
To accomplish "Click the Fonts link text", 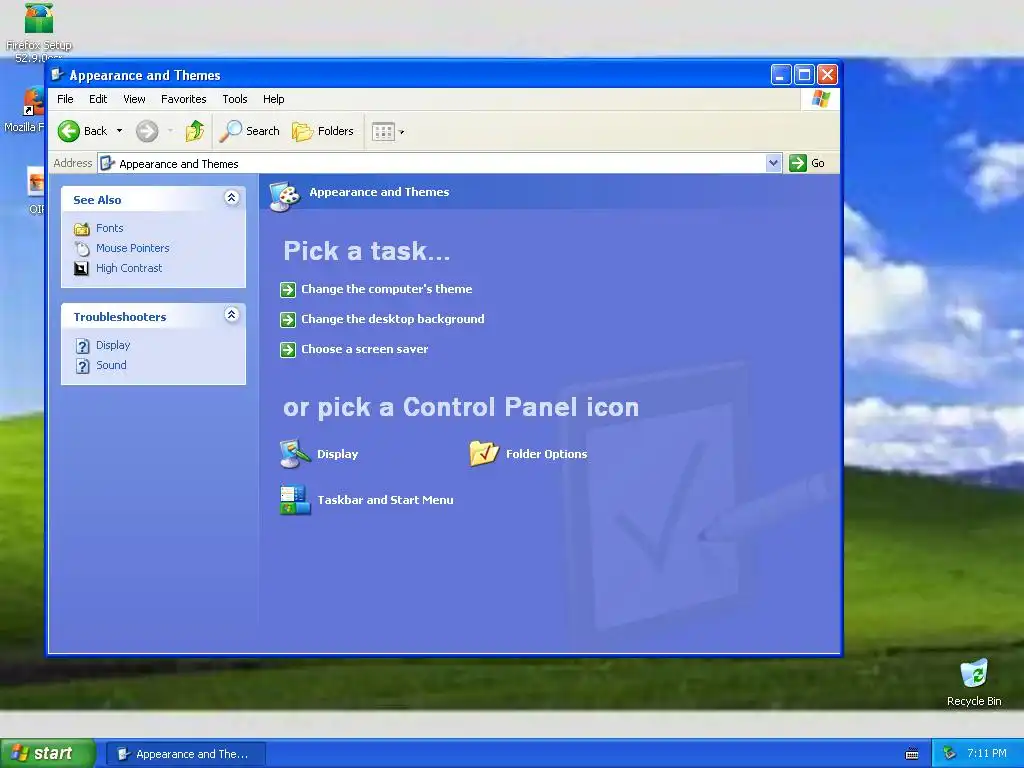I will (110, 228).
